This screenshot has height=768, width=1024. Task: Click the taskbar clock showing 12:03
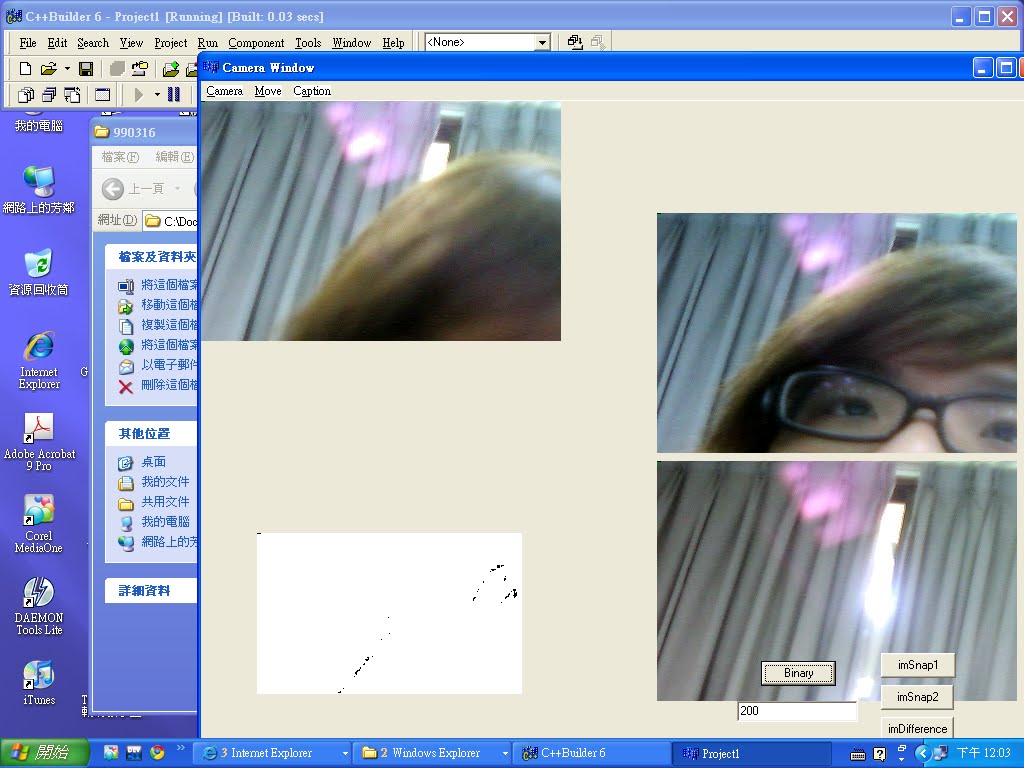click(x=983, y=754)
